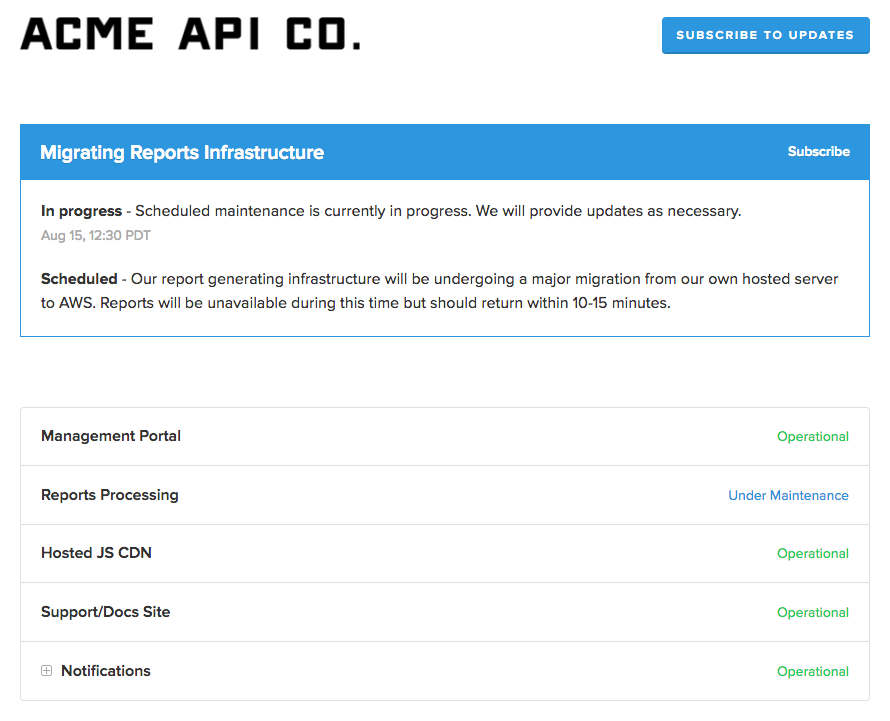Click the AWS migration description paragraph
This screenshot has height=721, width=890.
[440, 291]
